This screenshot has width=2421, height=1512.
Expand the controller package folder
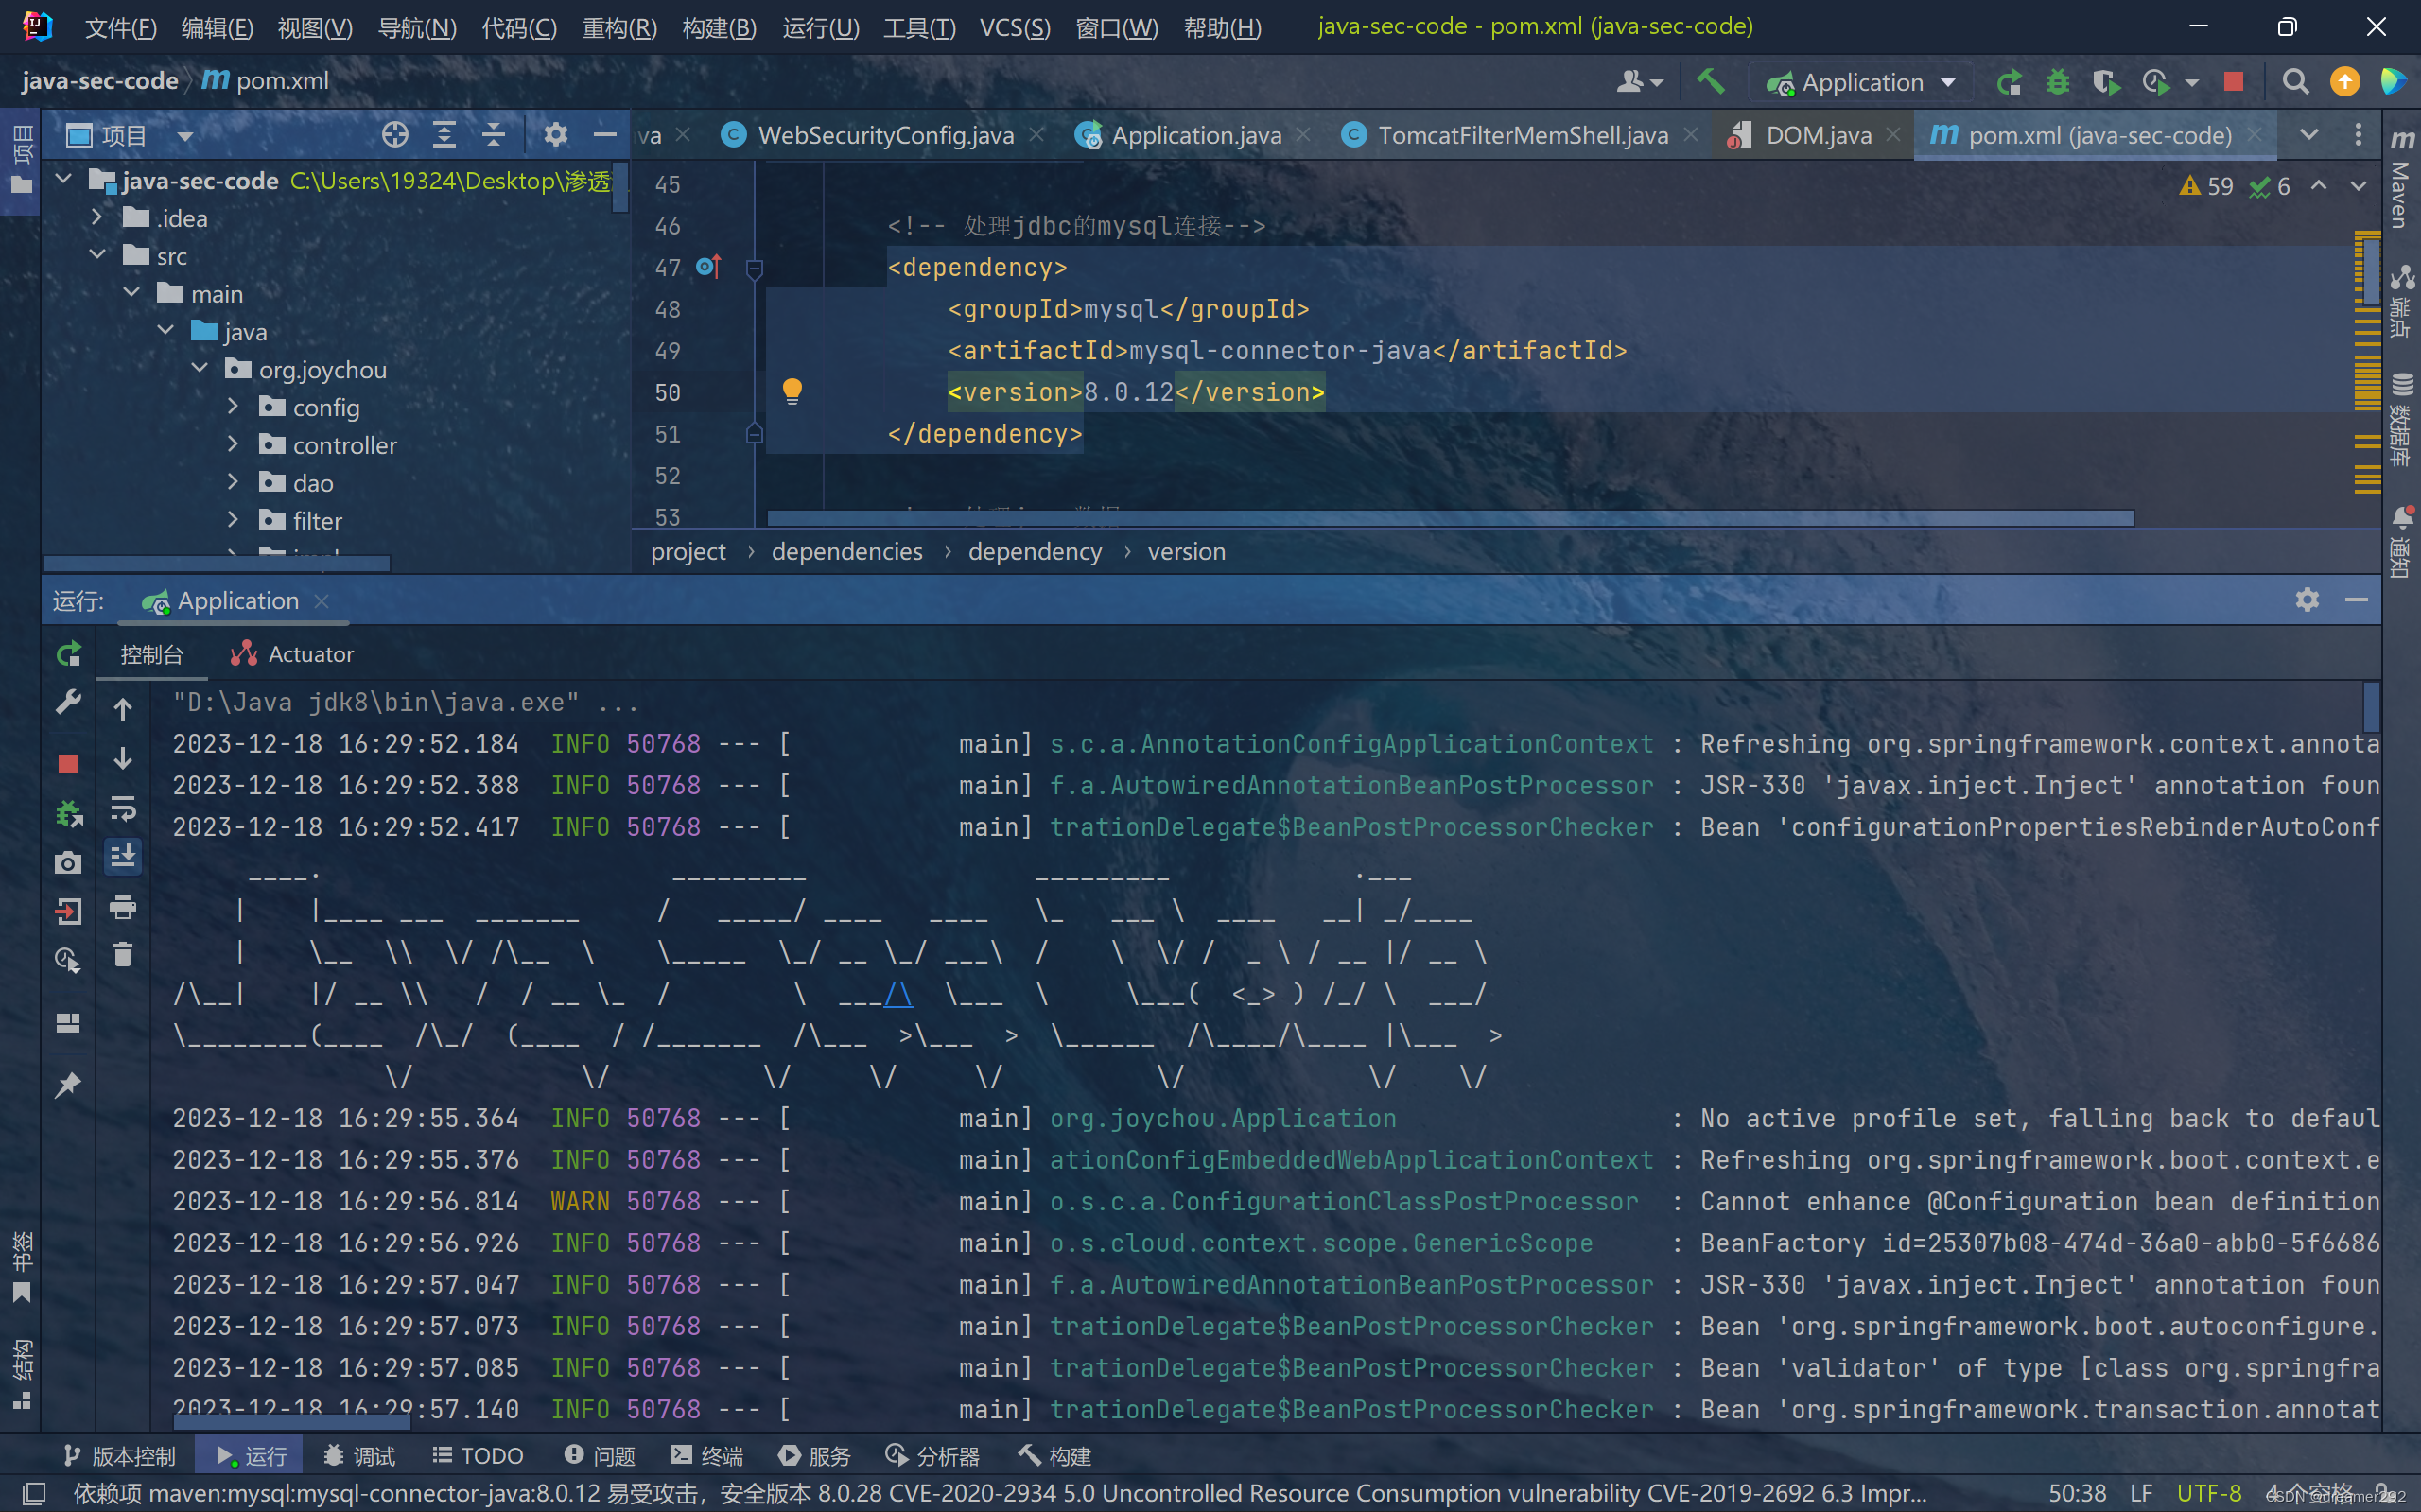click(232, 445)
